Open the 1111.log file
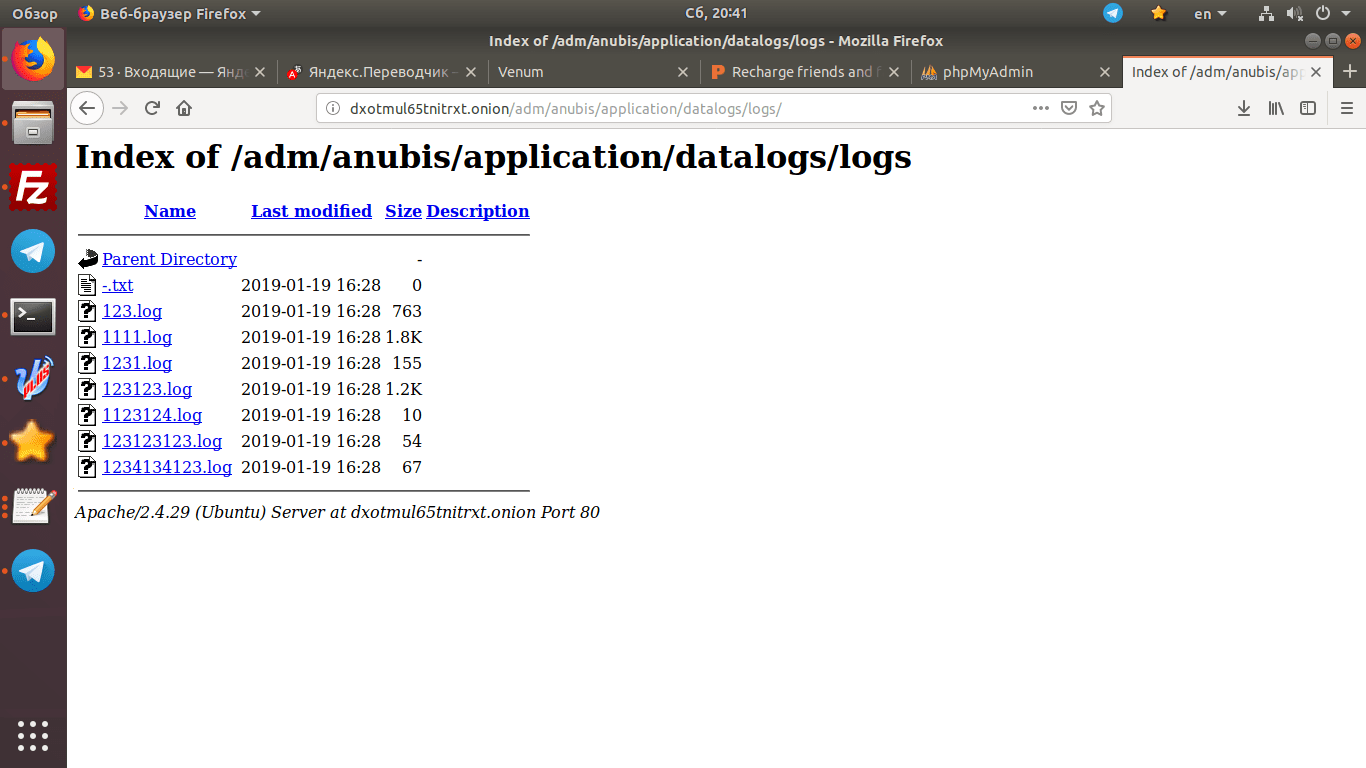Viewport: 1366px width, 768px height. pyautogui.click(x=137, y=337)
